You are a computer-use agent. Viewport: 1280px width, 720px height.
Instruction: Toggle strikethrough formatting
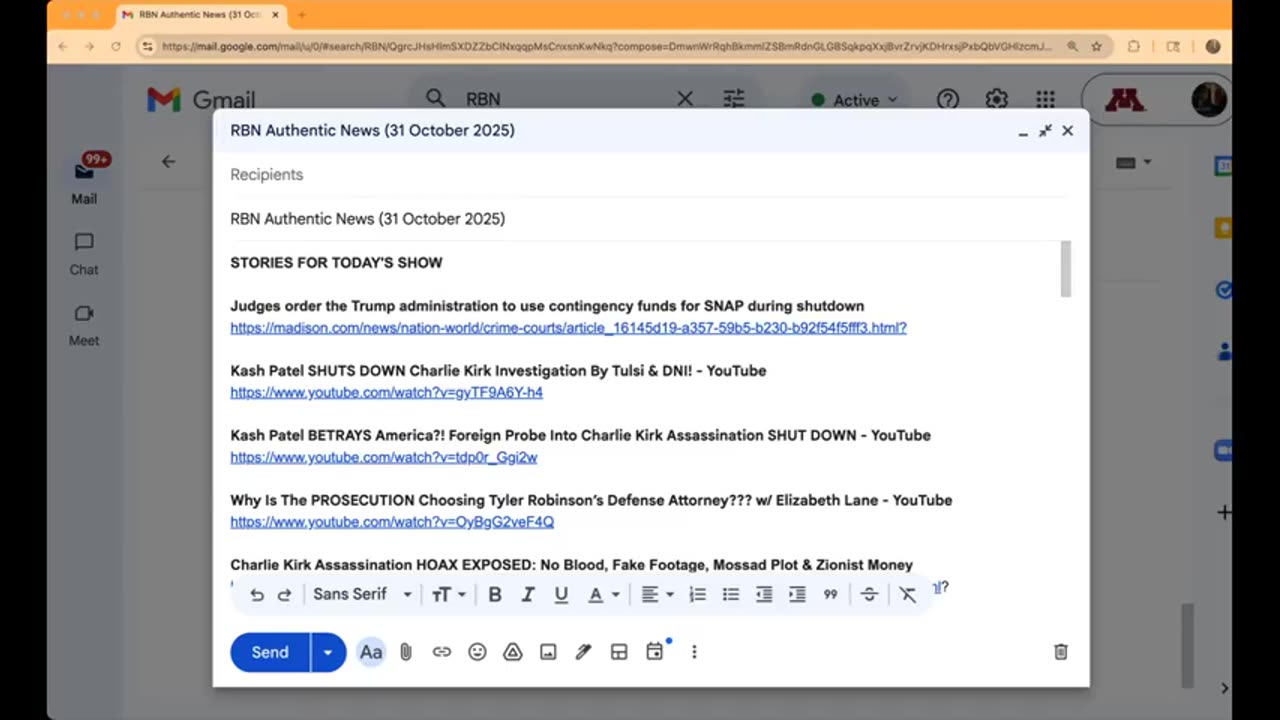[x=869, y=595]
